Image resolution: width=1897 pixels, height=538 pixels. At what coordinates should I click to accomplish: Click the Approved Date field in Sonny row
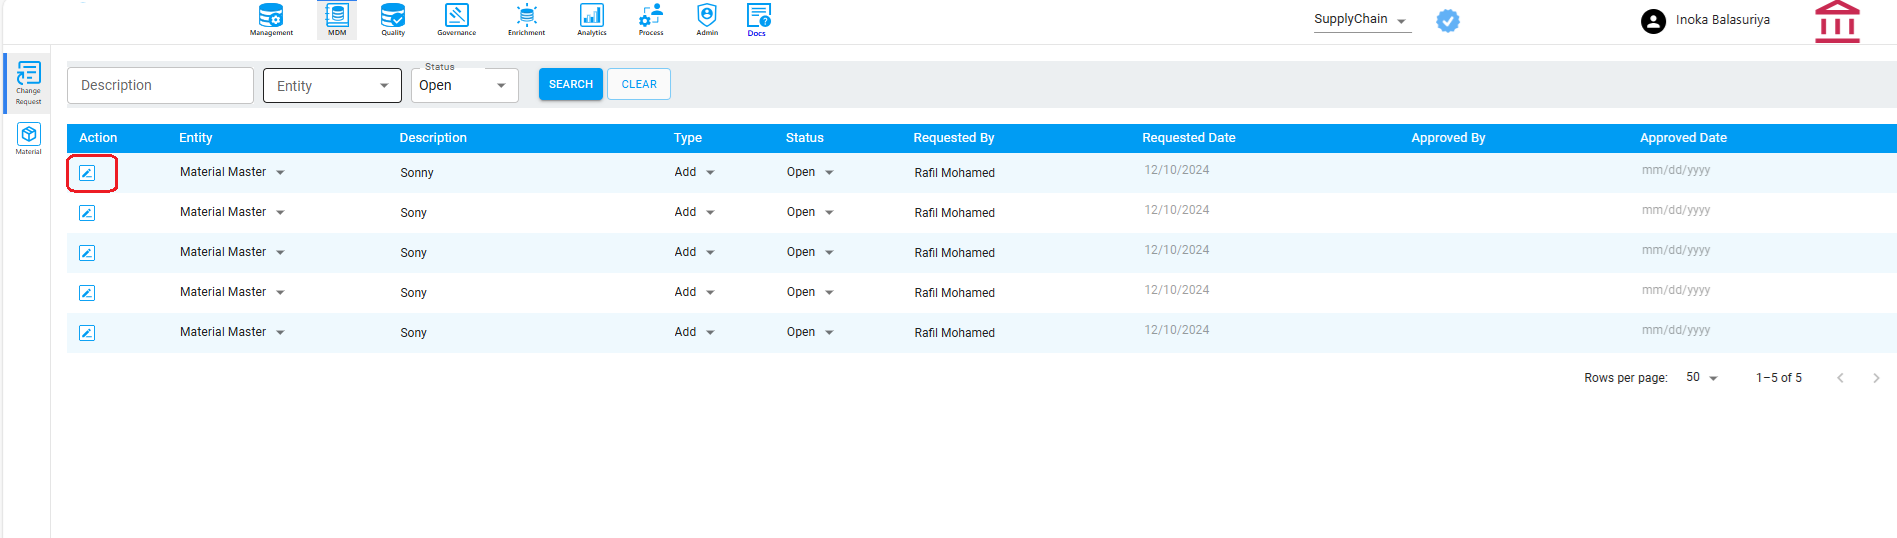[x=1676, y=170]
